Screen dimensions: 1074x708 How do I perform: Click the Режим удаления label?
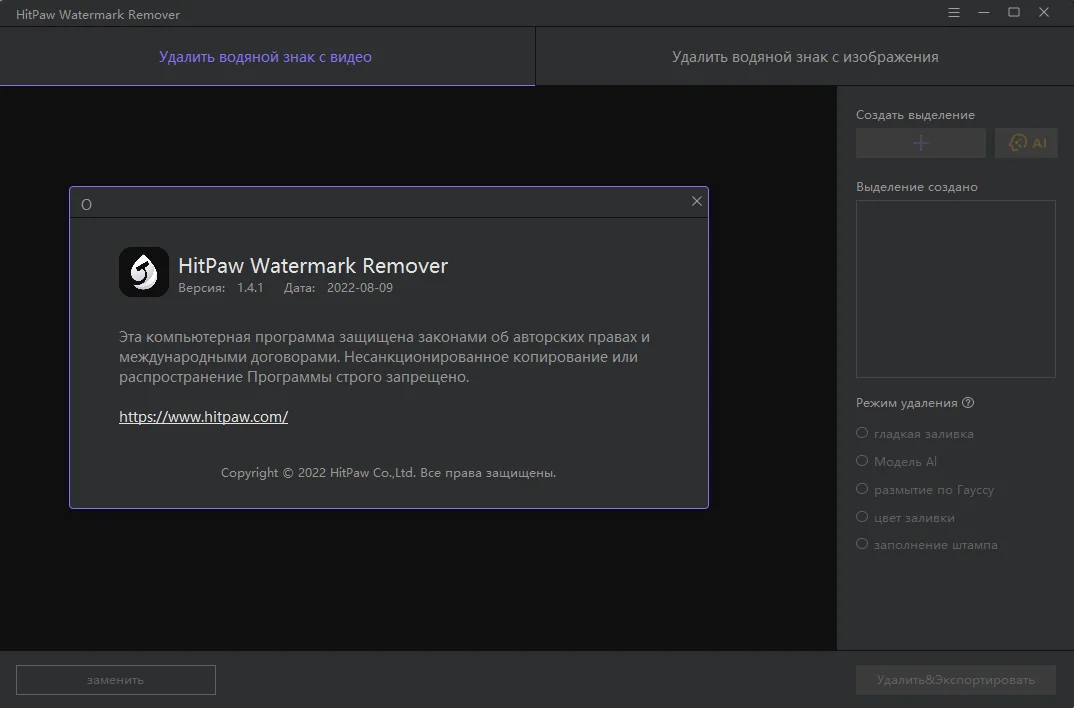906,403
